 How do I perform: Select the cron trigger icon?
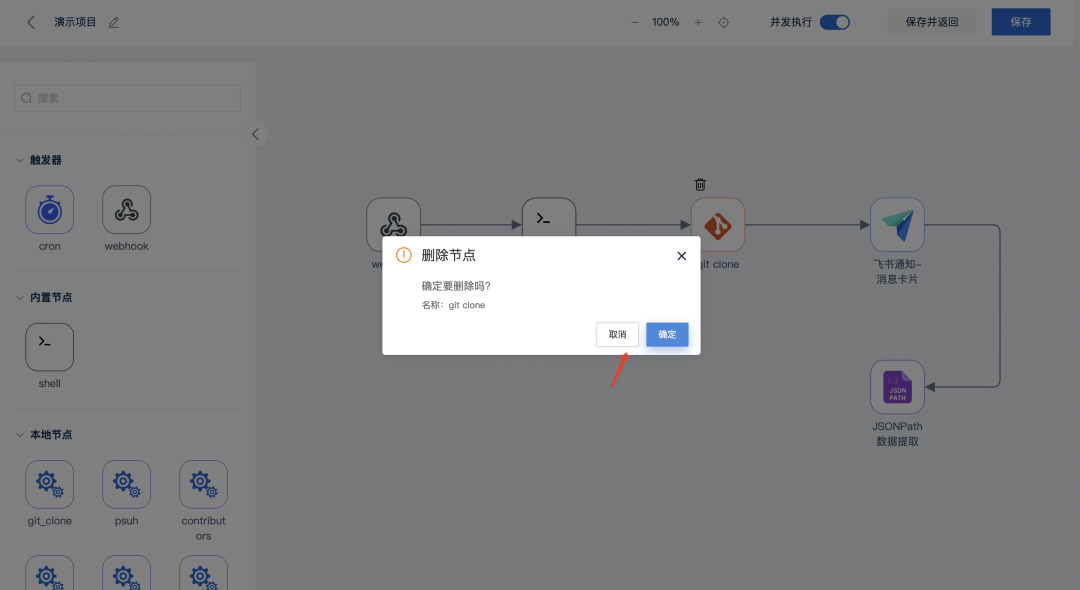tap(50, 209)
